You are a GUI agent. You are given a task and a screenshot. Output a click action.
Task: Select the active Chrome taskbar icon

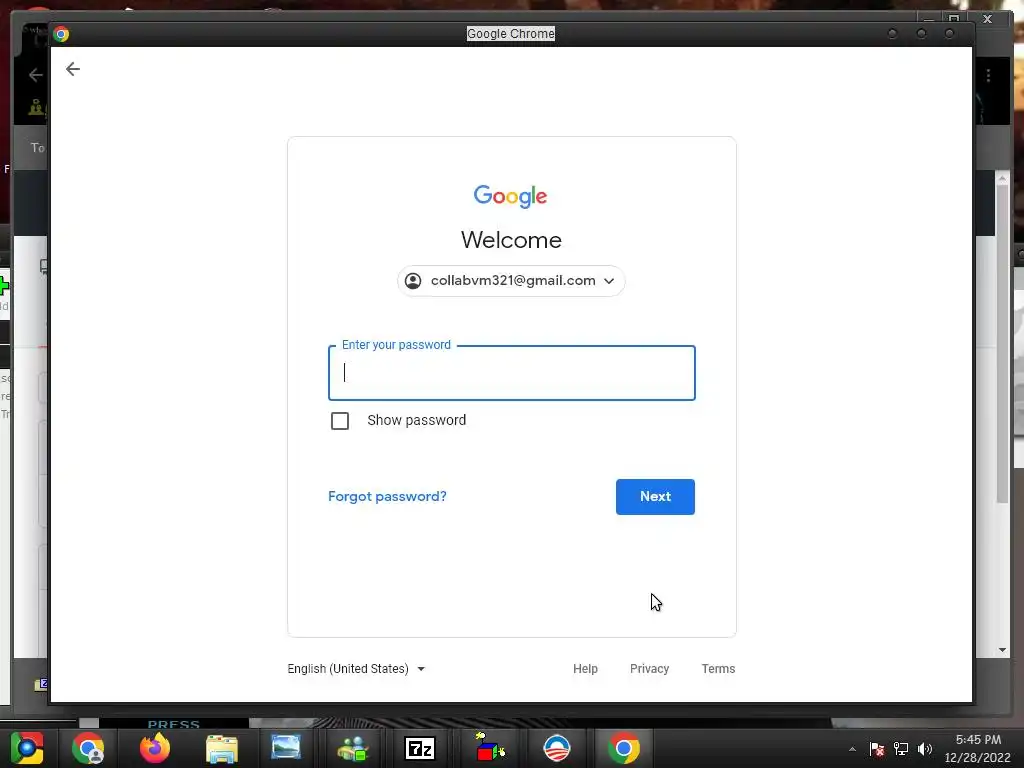(x=624, y=748)
